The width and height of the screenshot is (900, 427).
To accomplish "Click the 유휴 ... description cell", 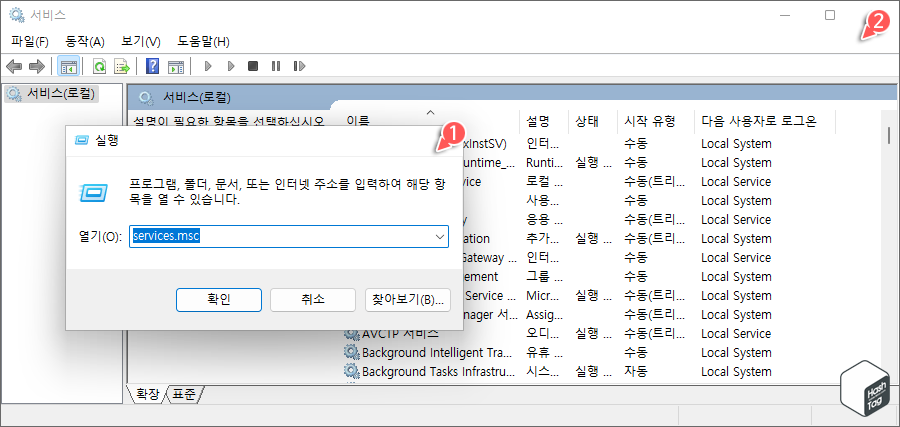I will click(544, 352).
